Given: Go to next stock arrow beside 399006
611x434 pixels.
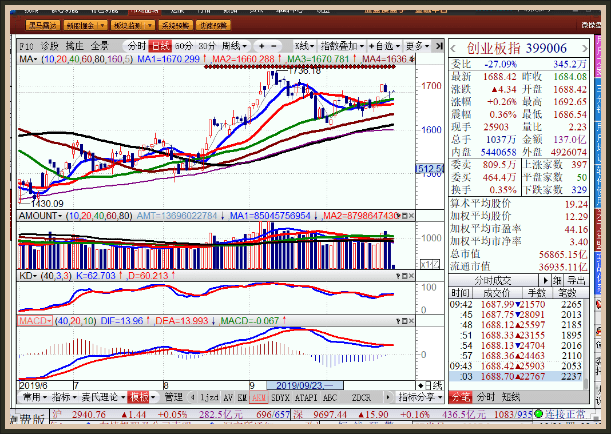Looking at the screenshot, I should [x=584, y=49].
